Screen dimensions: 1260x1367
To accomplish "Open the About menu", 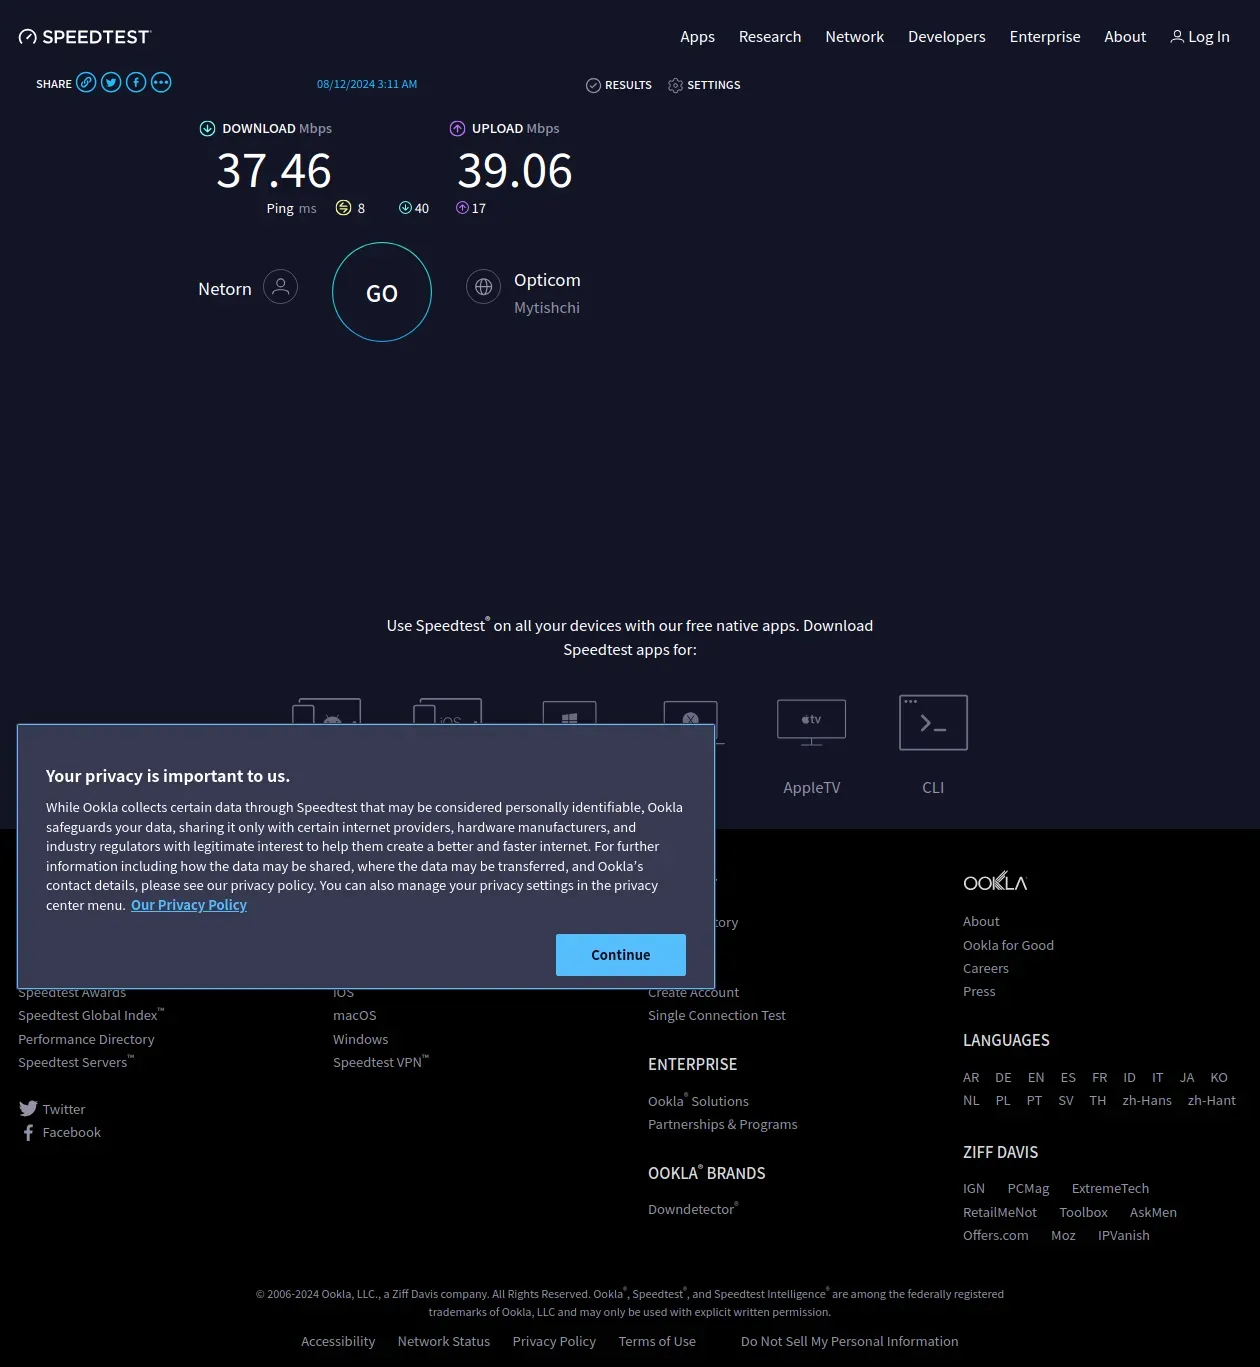I will [1125, 37].
